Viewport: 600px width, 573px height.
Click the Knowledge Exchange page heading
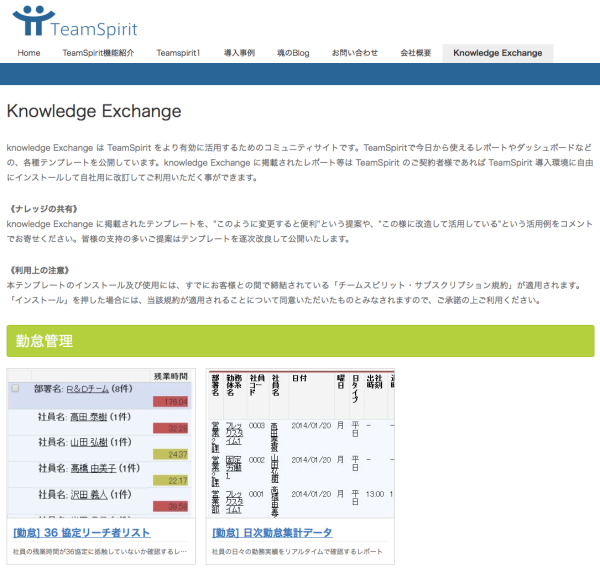94,111
